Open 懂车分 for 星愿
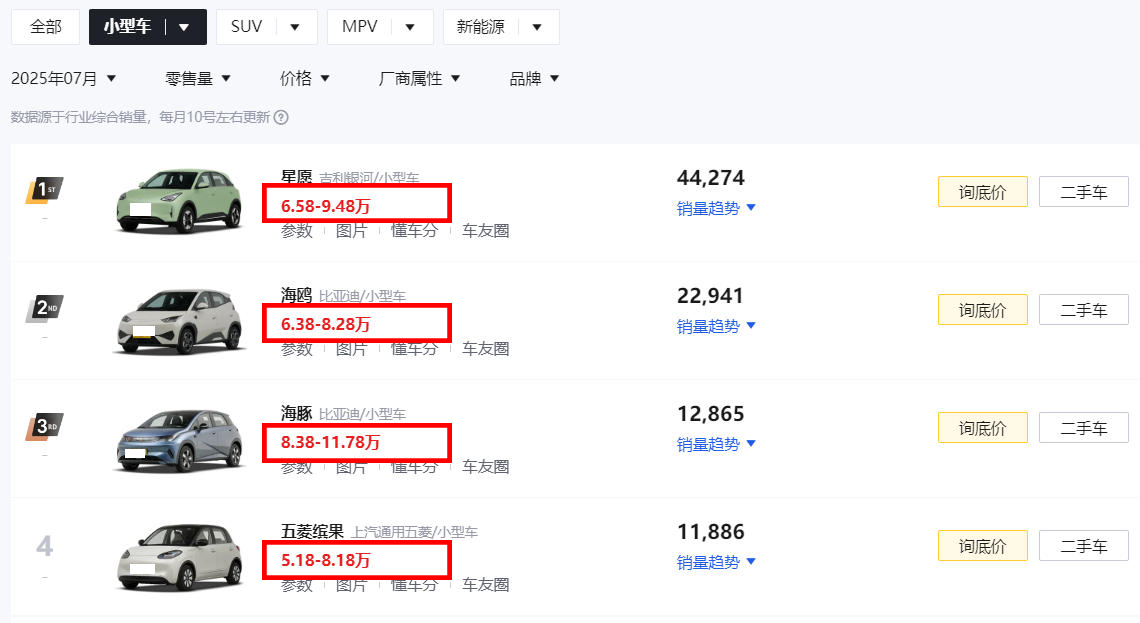 [x=414, y=231]
